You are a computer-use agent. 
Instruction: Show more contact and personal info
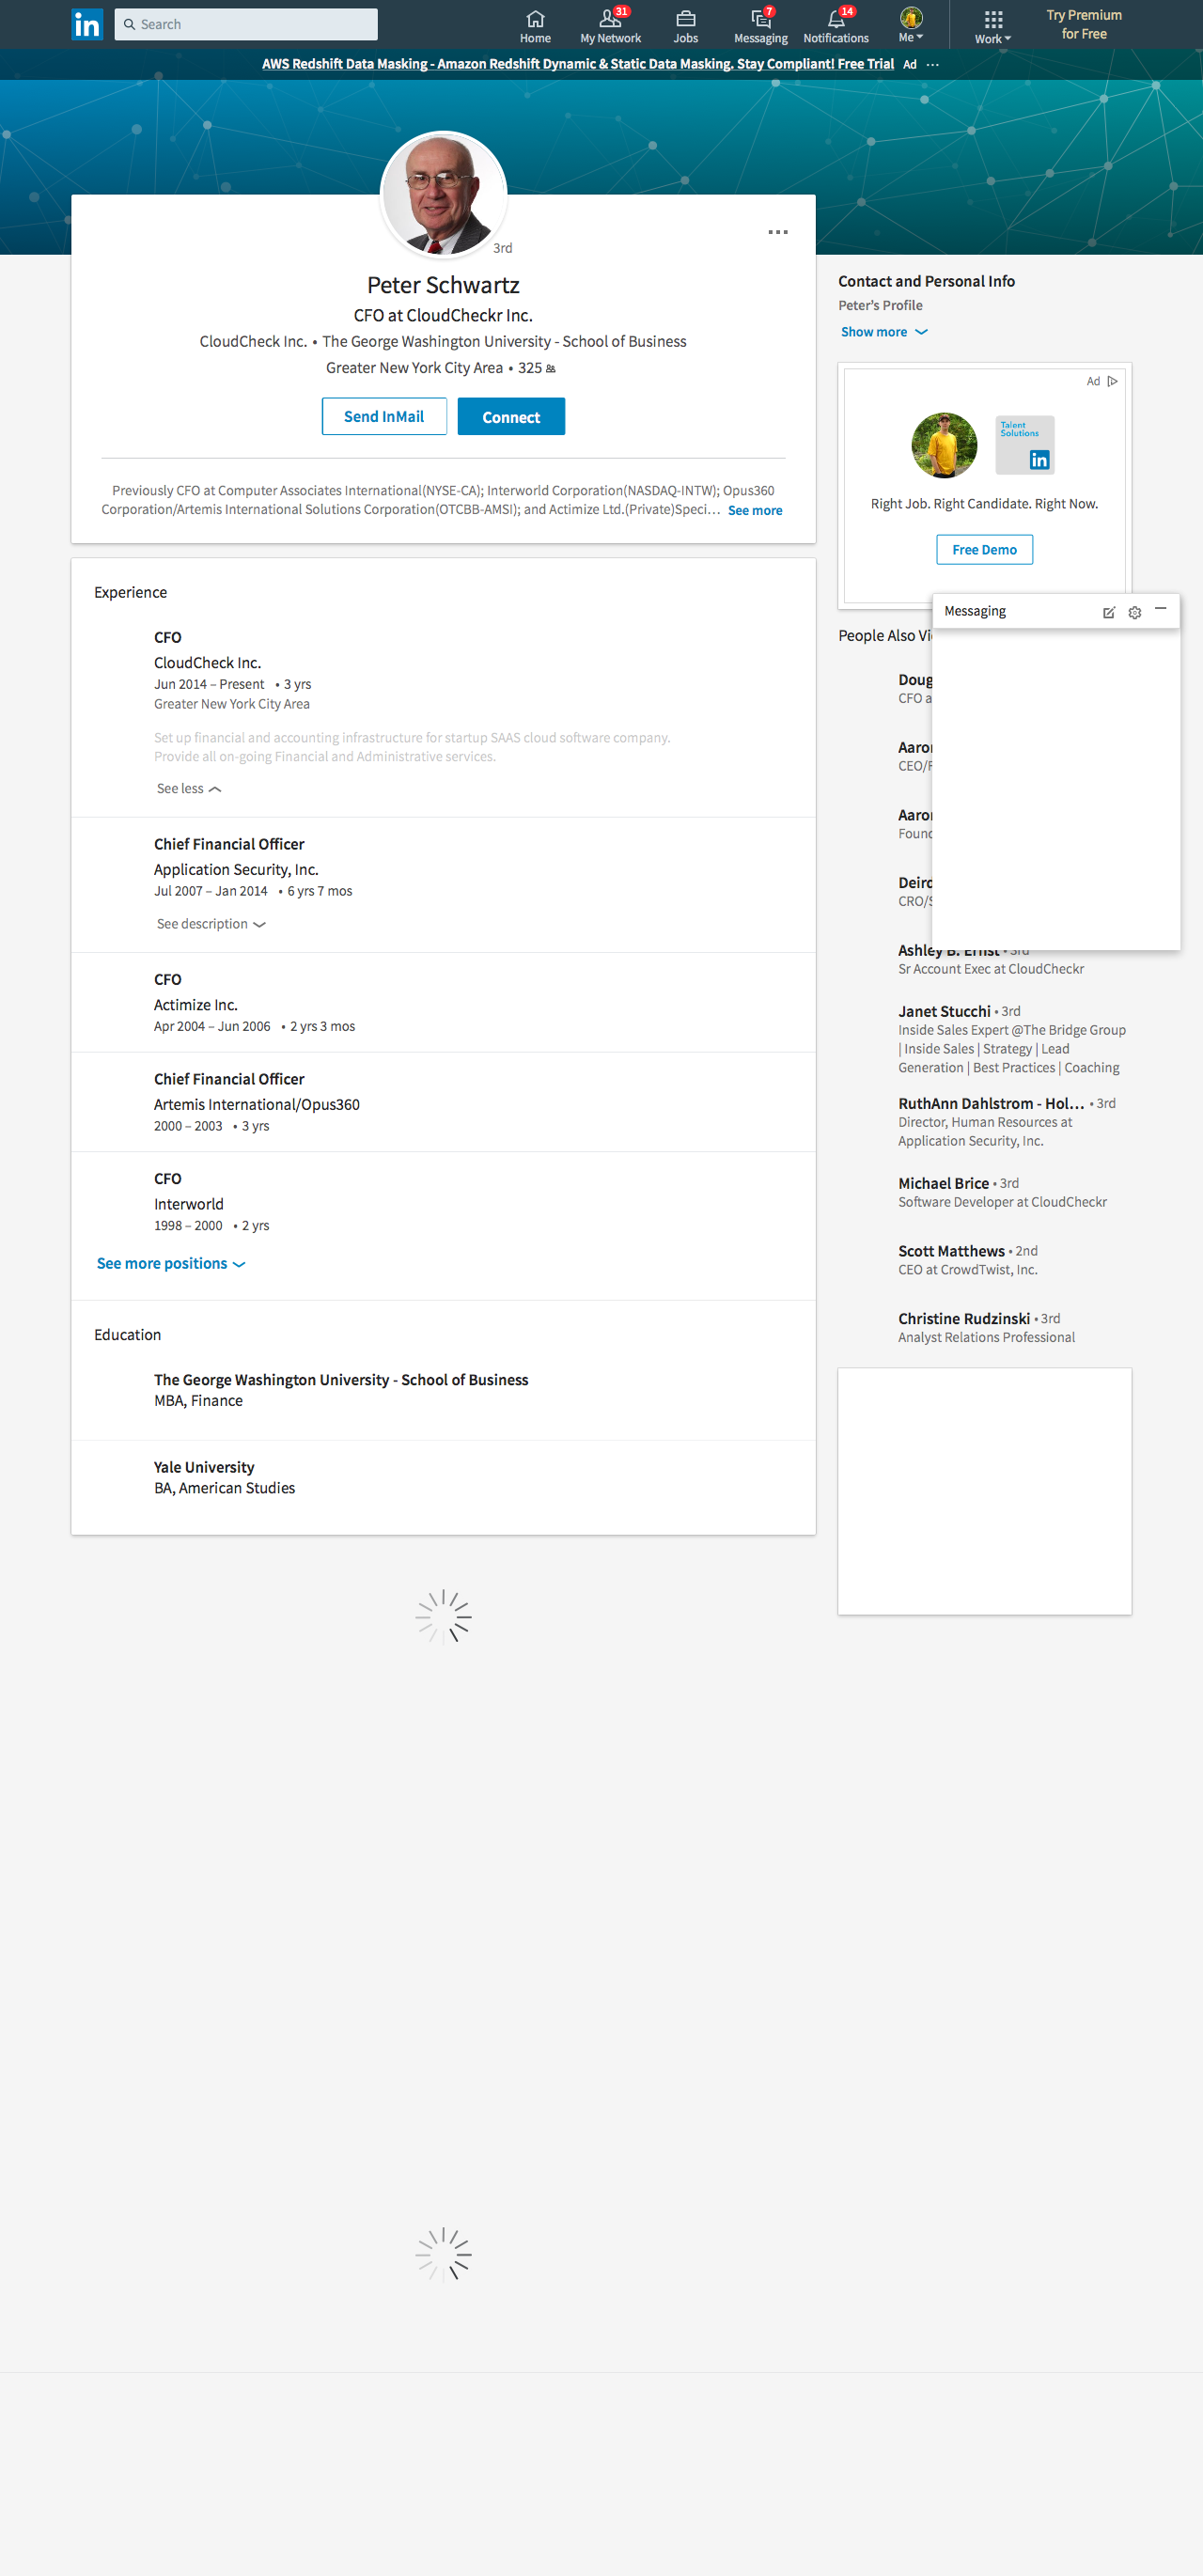[x=883, y=332]
